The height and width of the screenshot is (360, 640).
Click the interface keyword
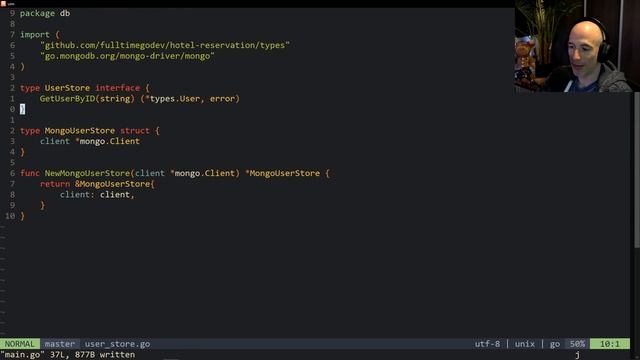point(118,88)
